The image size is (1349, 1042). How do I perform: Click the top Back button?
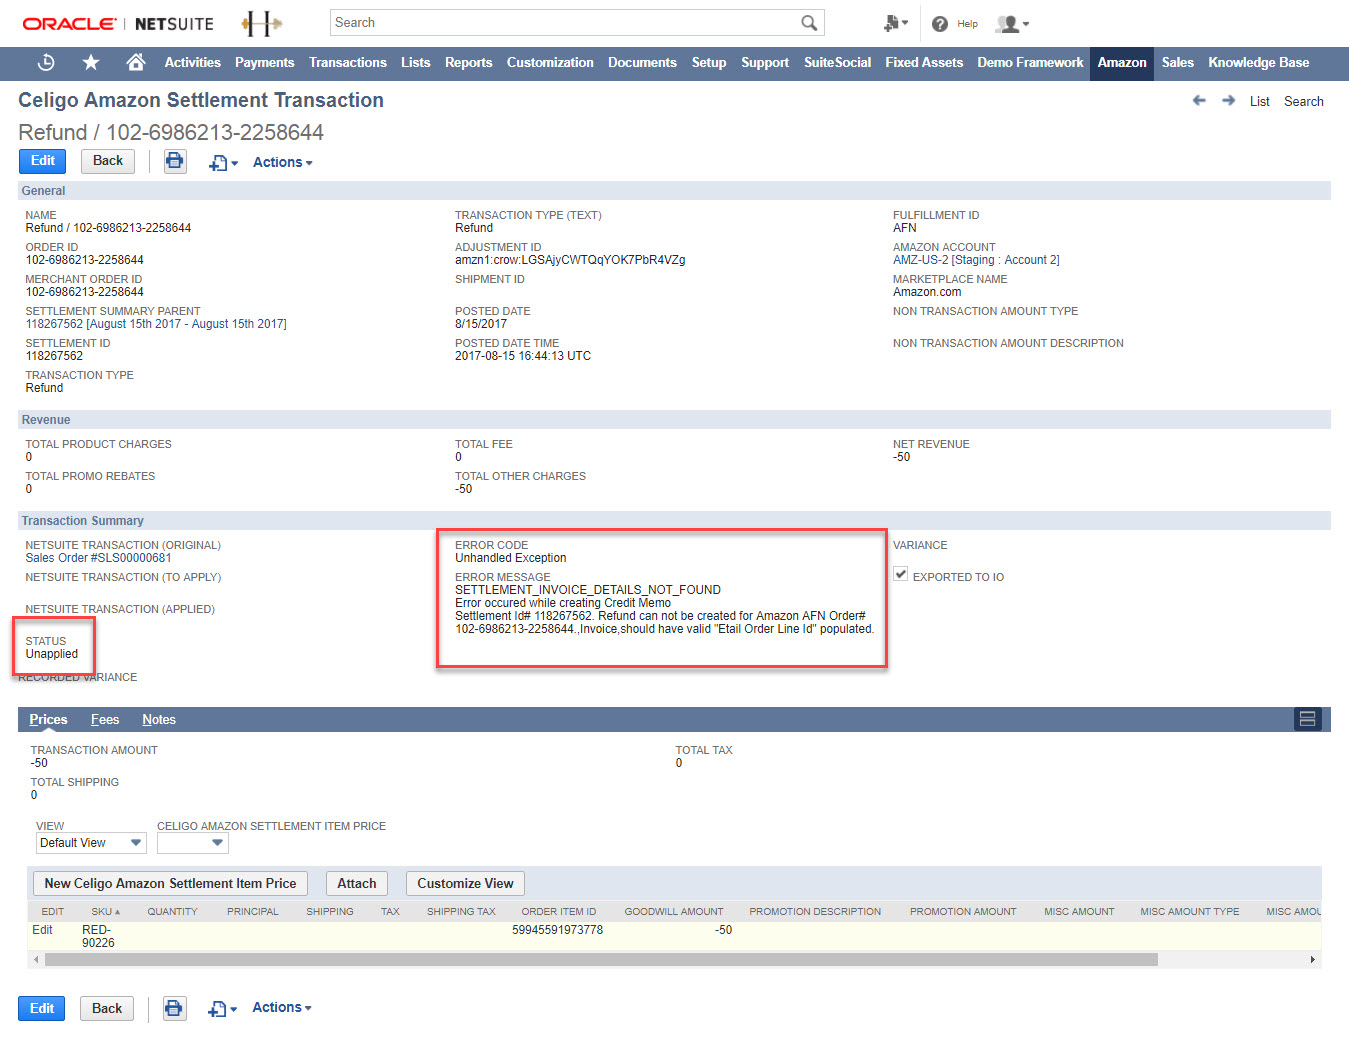click(x=108, y=161)
